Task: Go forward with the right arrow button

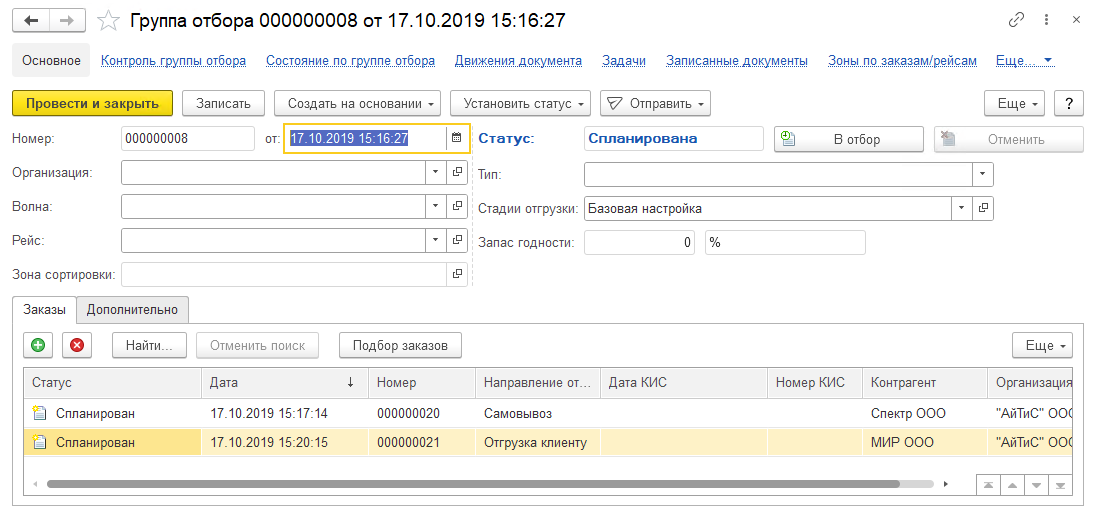Action: (68, 20)
